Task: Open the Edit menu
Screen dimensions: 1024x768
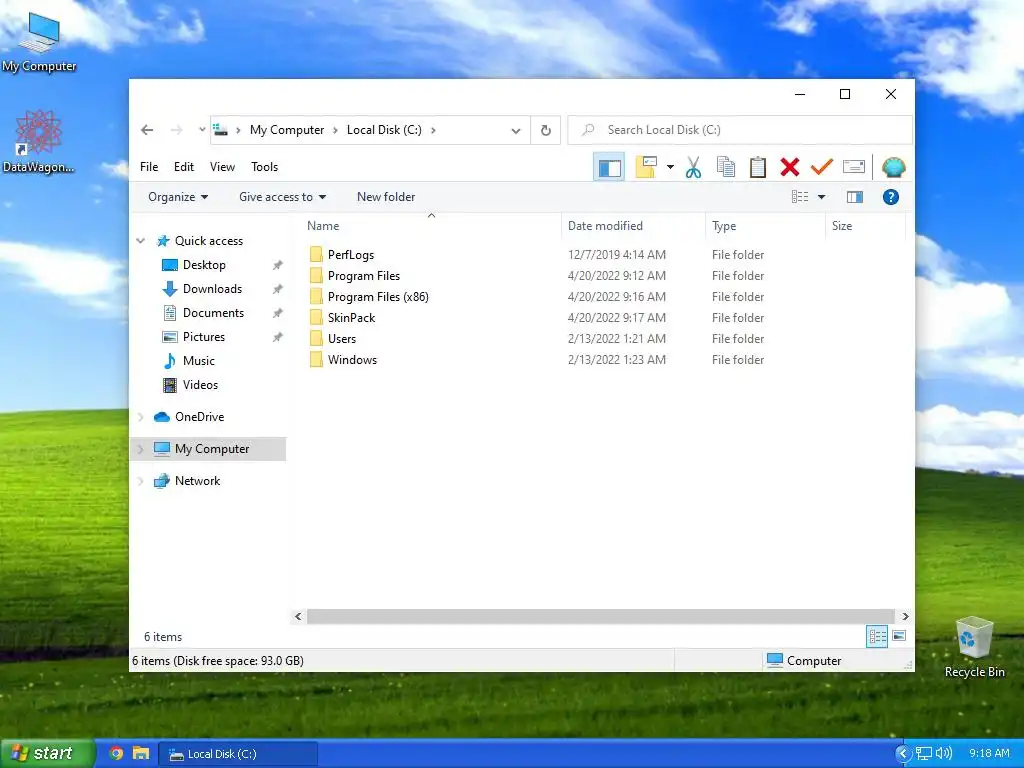Action: pos(184,167)
